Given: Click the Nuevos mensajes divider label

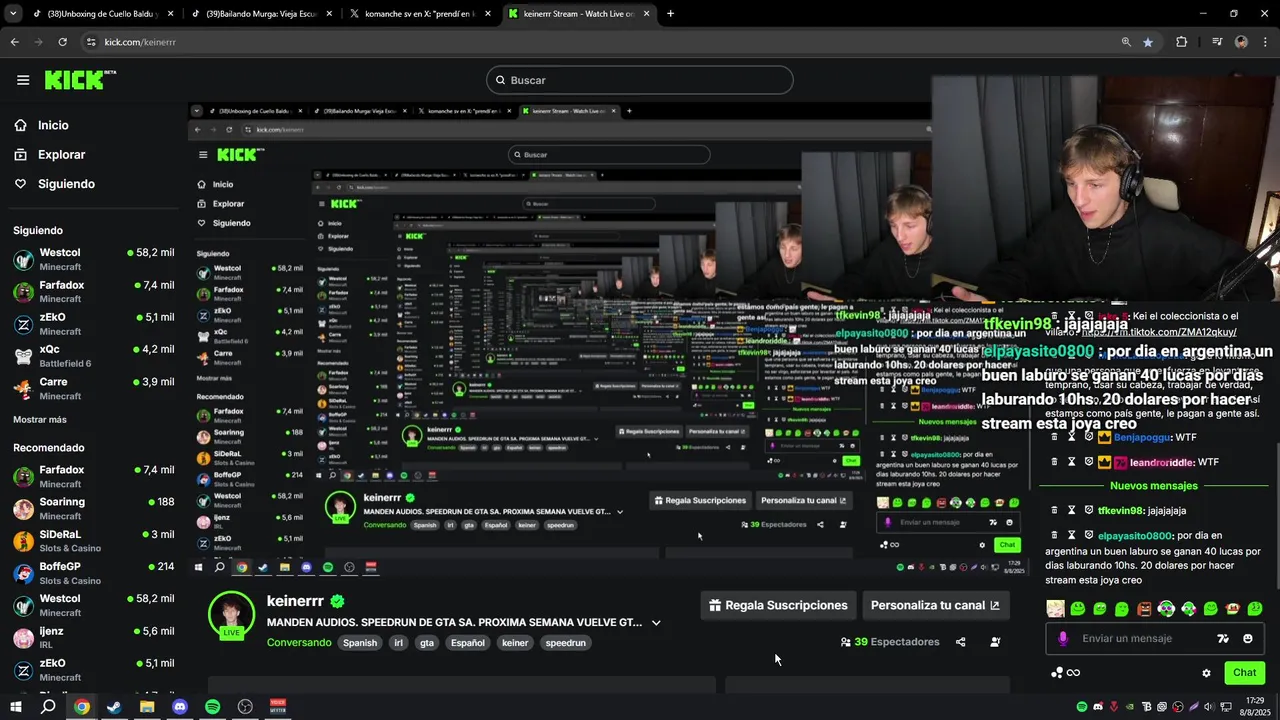Looking at the screenshot, I should (1154, 486).
